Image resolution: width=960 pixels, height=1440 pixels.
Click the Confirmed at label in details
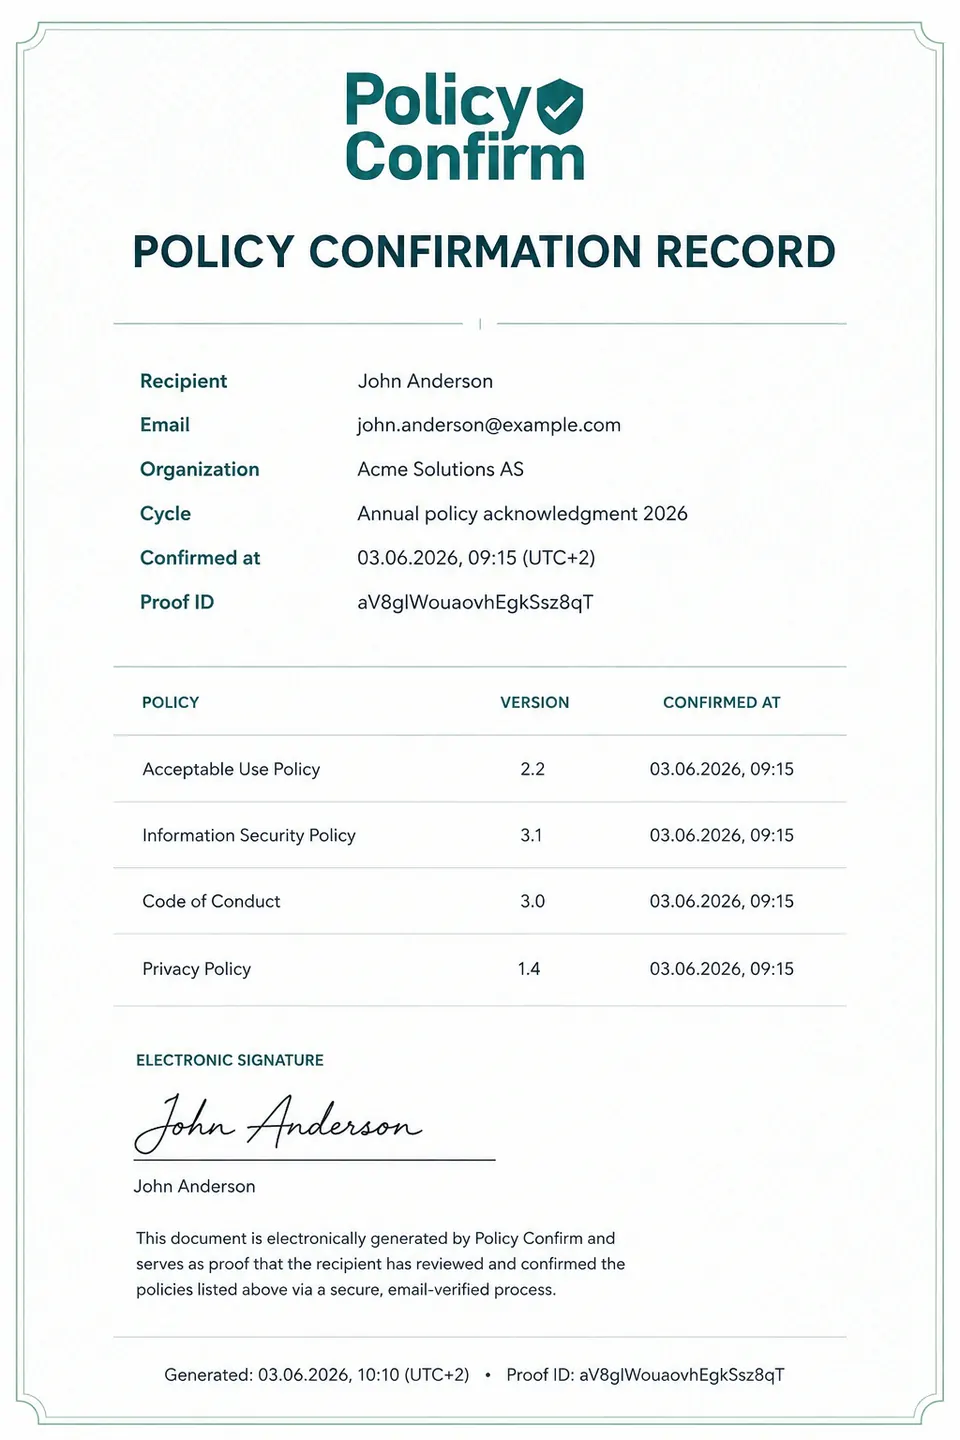pos(200,558)
